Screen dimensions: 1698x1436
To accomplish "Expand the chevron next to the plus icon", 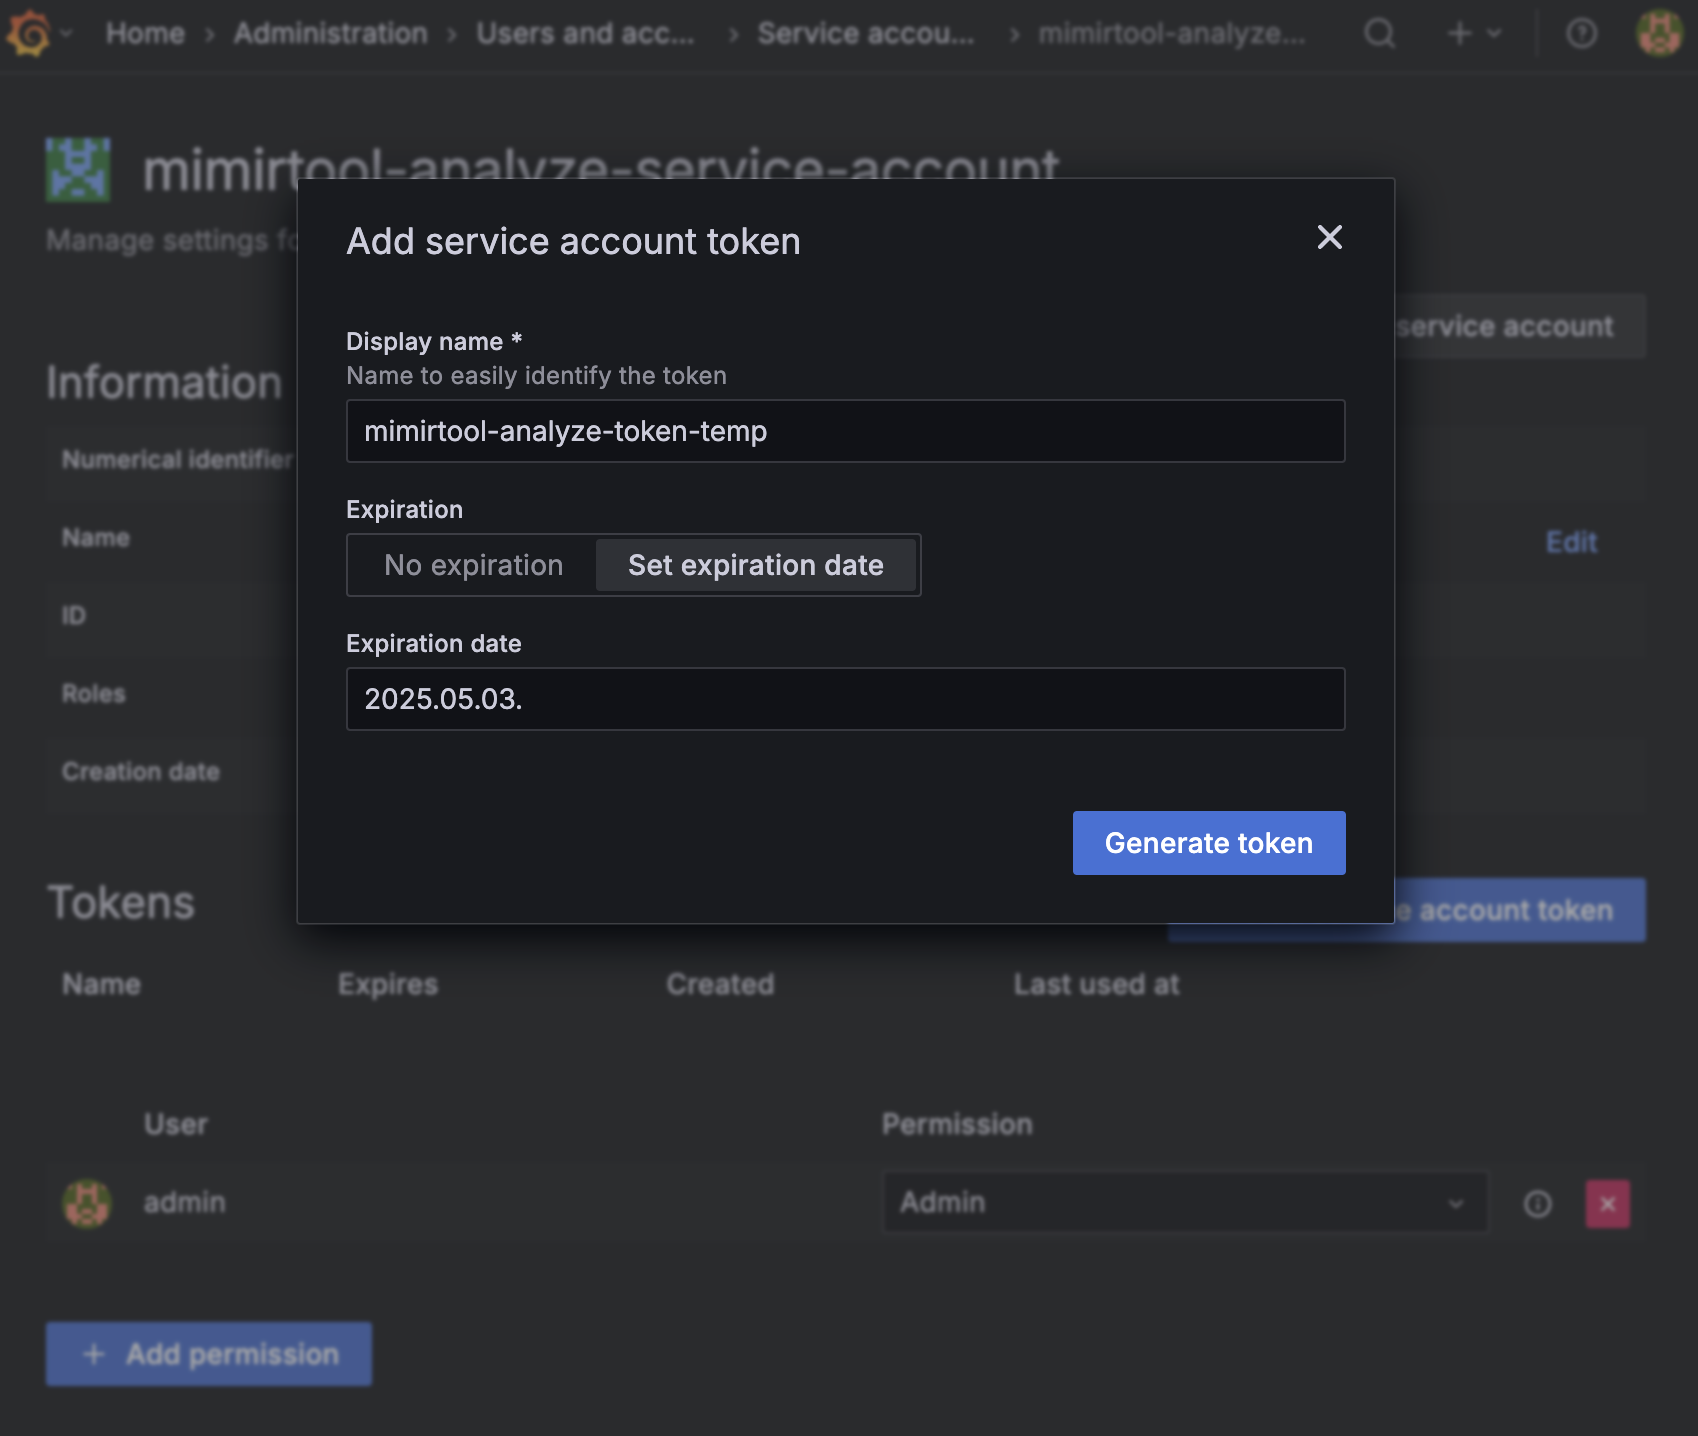I will [x=1492, y=33].
